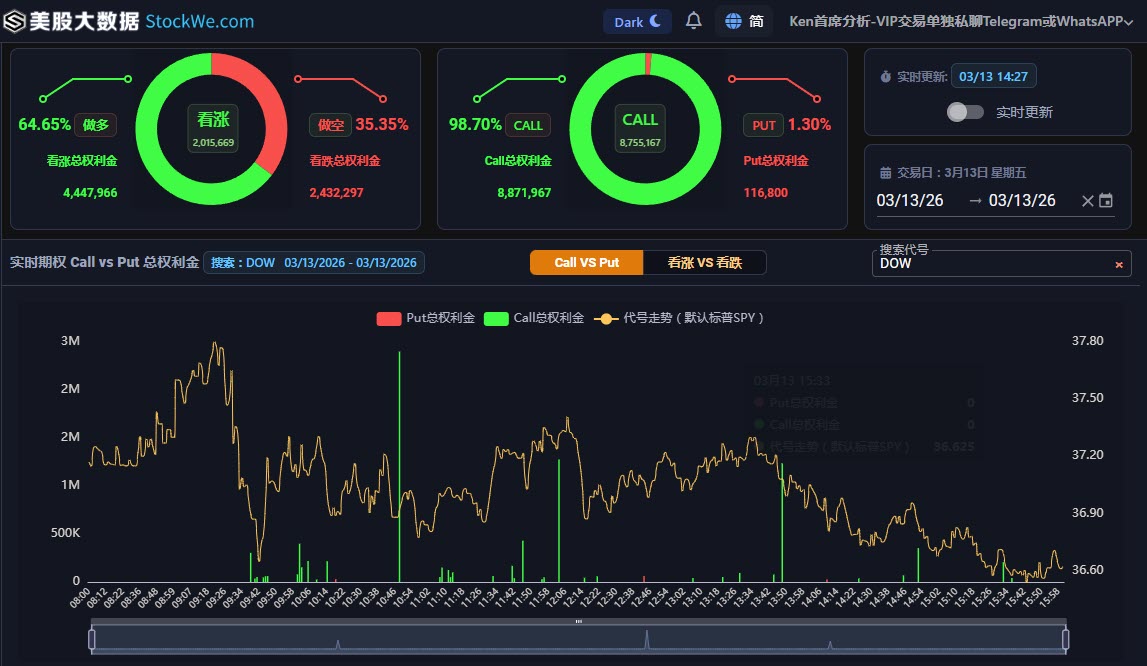Open the calendar date picker icon

tap(1106, 200)
